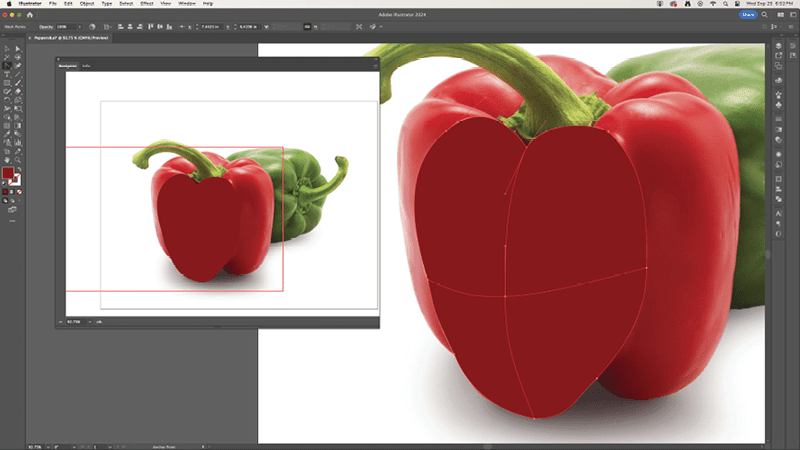Select the Zoom tool magnifier

(18, 160)
